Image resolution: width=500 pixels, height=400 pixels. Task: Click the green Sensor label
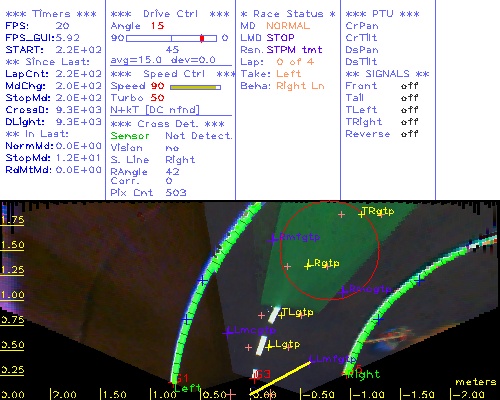point(130,136)
